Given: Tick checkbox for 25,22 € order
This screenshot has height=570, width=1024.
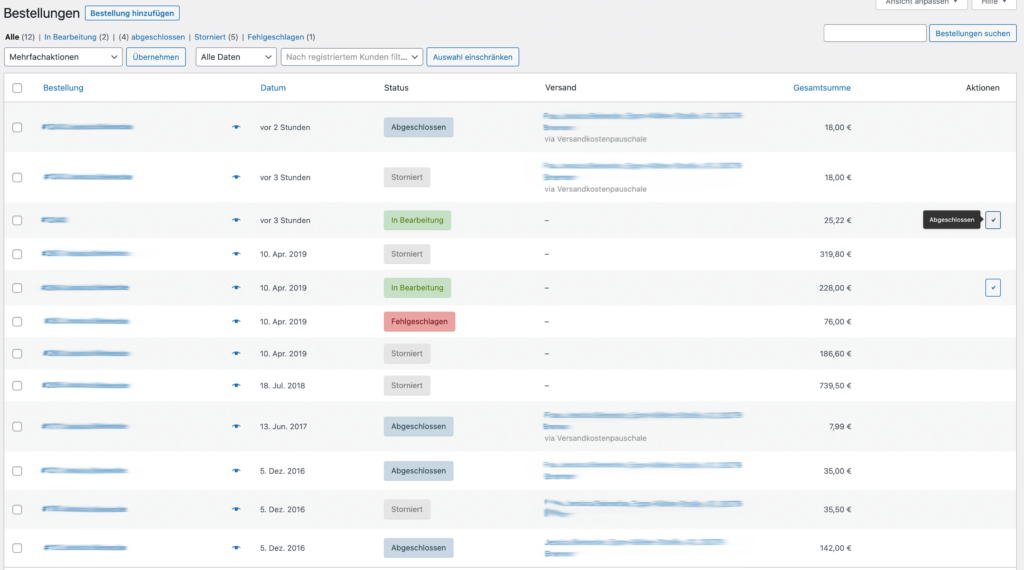Looking at the screenshot, I should [17, 220].
